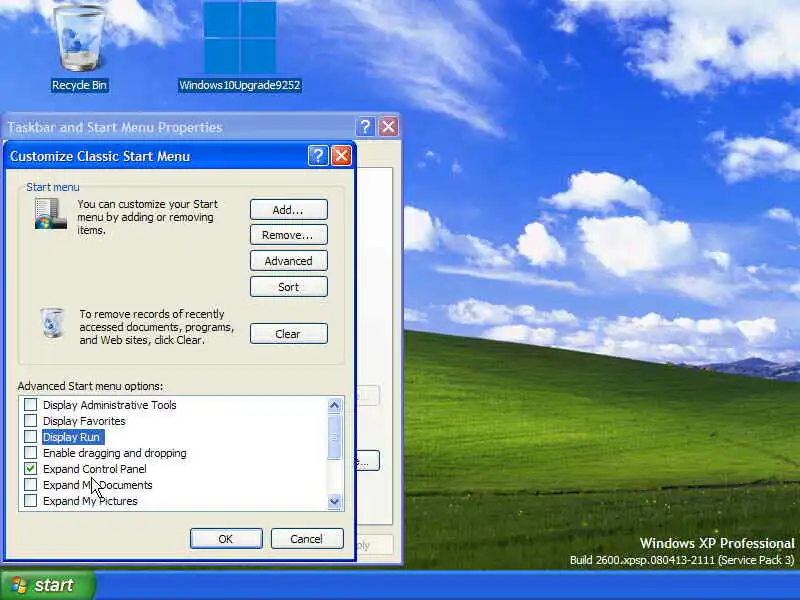This screenshot has width=800, height=600.
Task: Open Advanced start menu editing
Action: coord(289,261)
